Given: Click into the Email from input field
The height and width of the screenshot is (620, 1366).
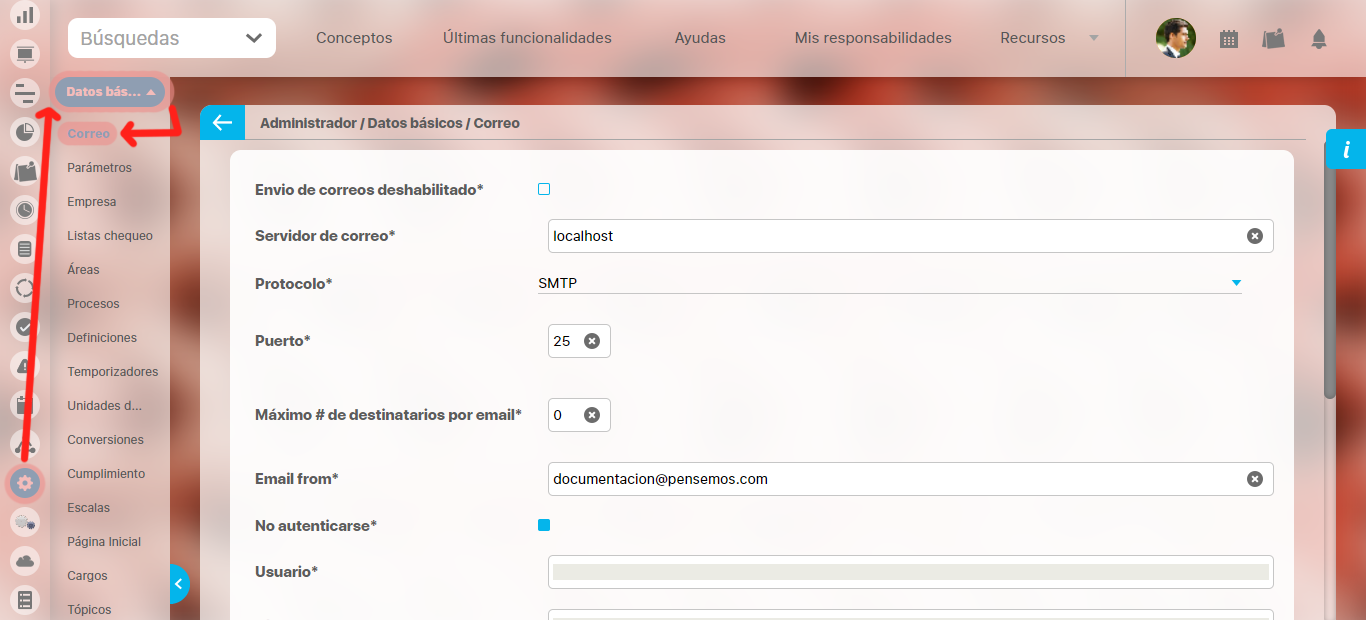Looking at the screenshot, I should (x=895, y=479).
